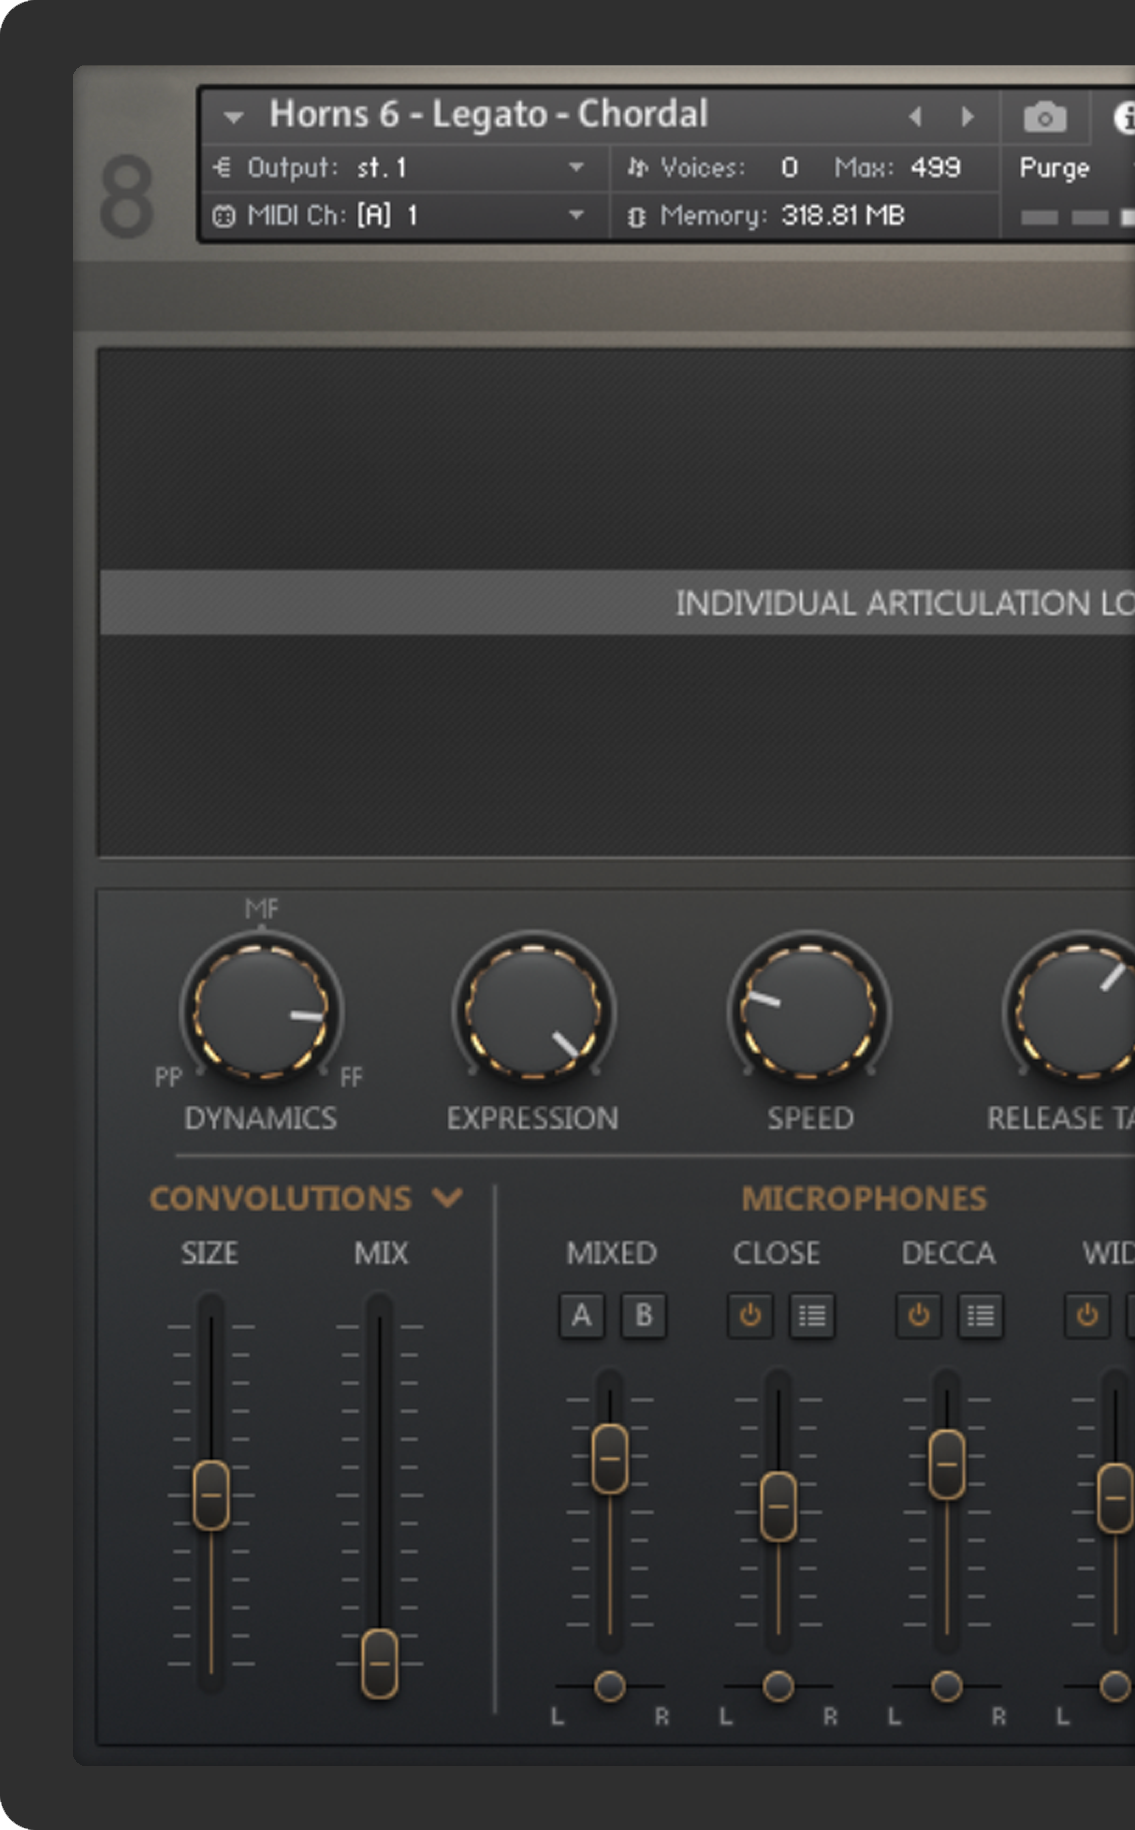Toggle CLOSE microphone power button
The image size is (1135, 1830).
click(750, 1316)
